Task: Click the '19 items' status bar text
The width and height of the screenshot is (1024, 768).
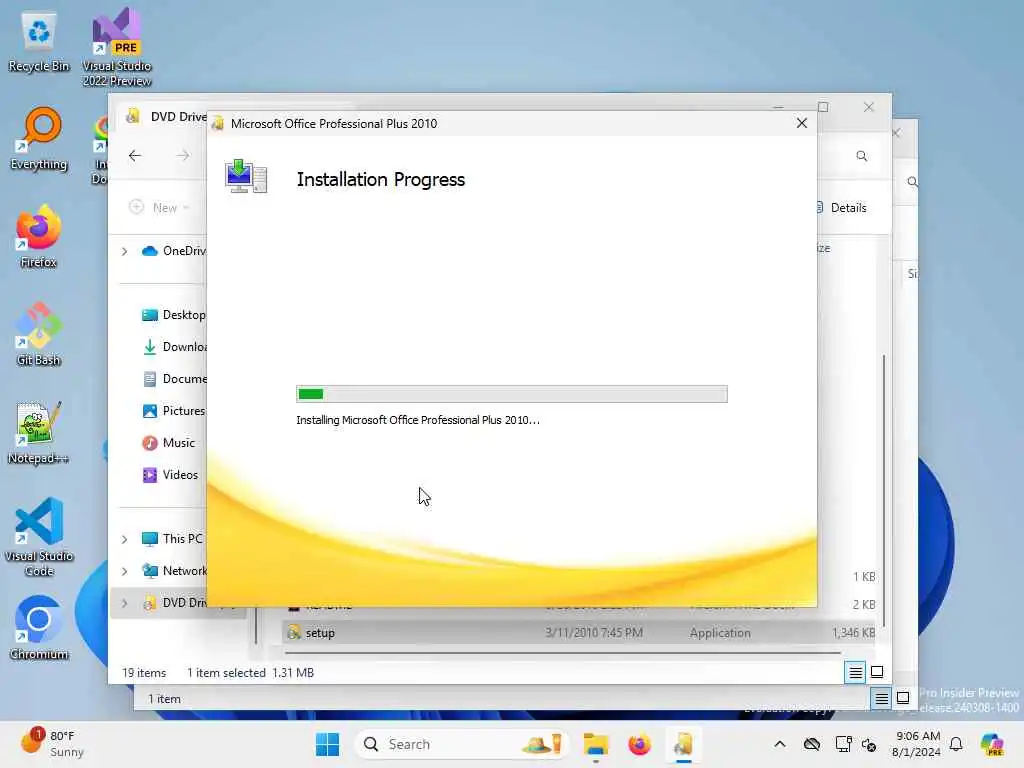Action: pos(144,673)
